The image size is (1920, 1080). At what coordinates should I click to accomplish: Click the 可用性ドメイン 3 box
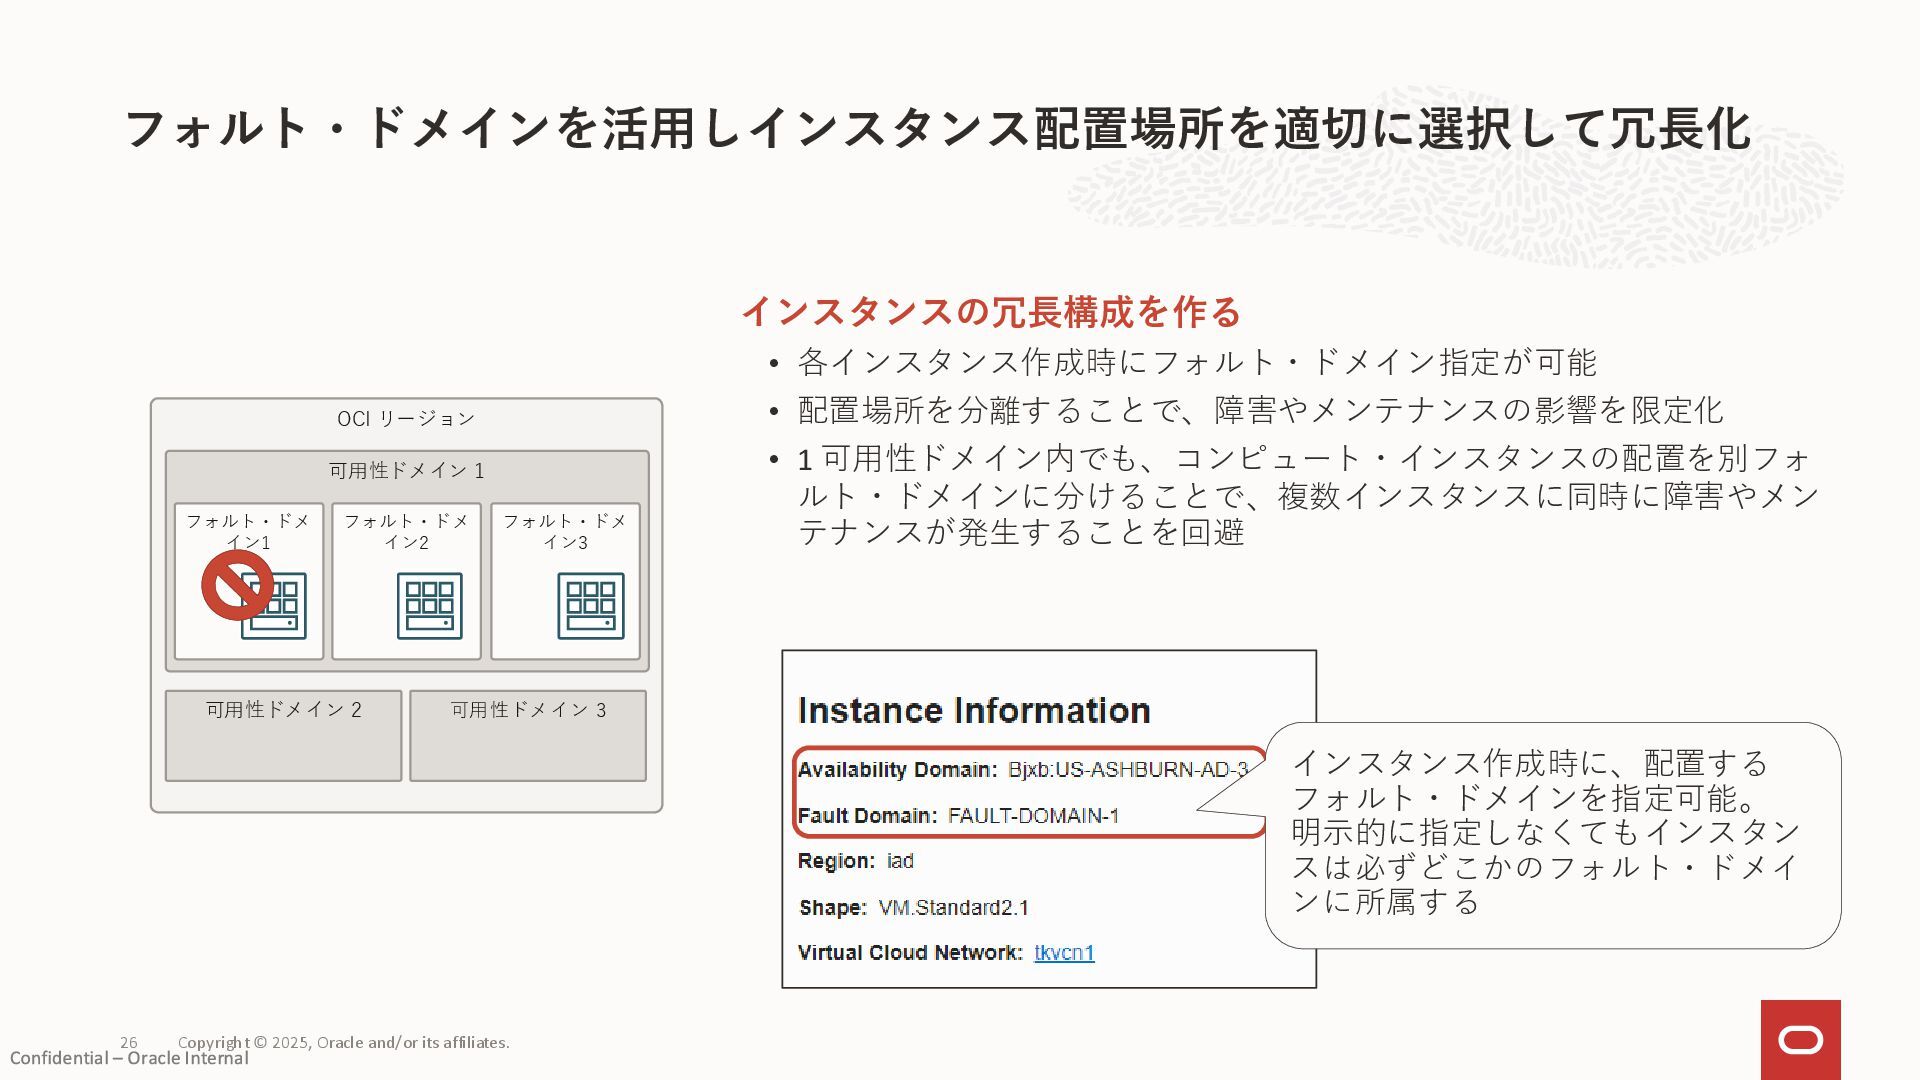pos(528,735)
